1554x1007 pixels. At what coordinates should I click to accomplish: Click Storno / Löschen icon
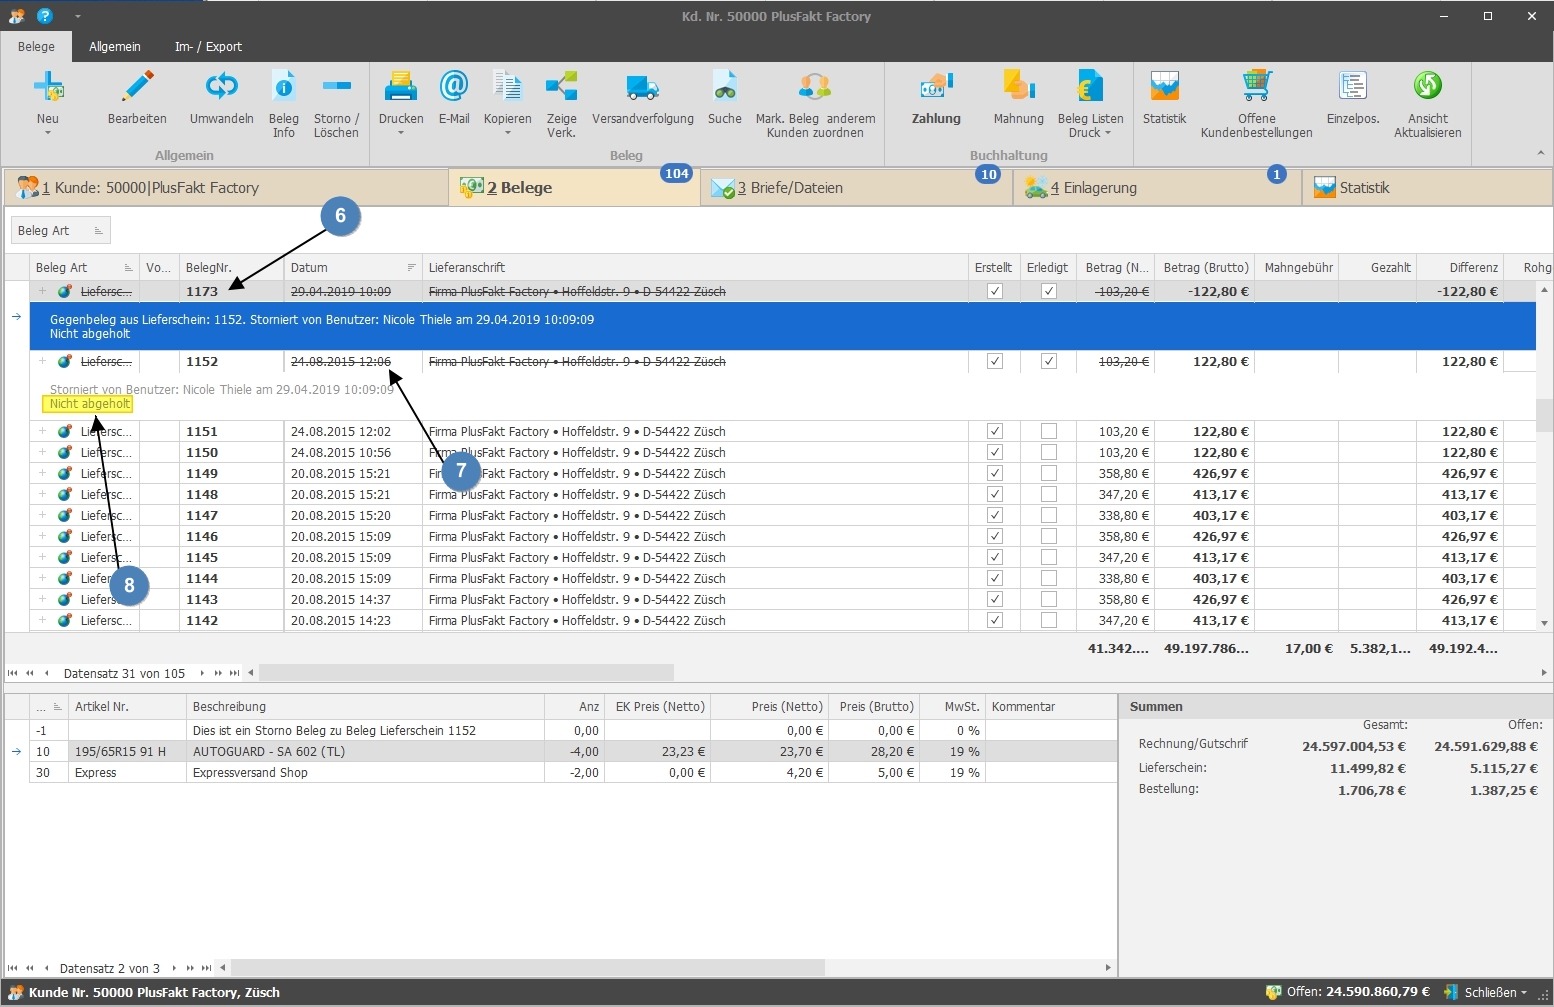336,88
